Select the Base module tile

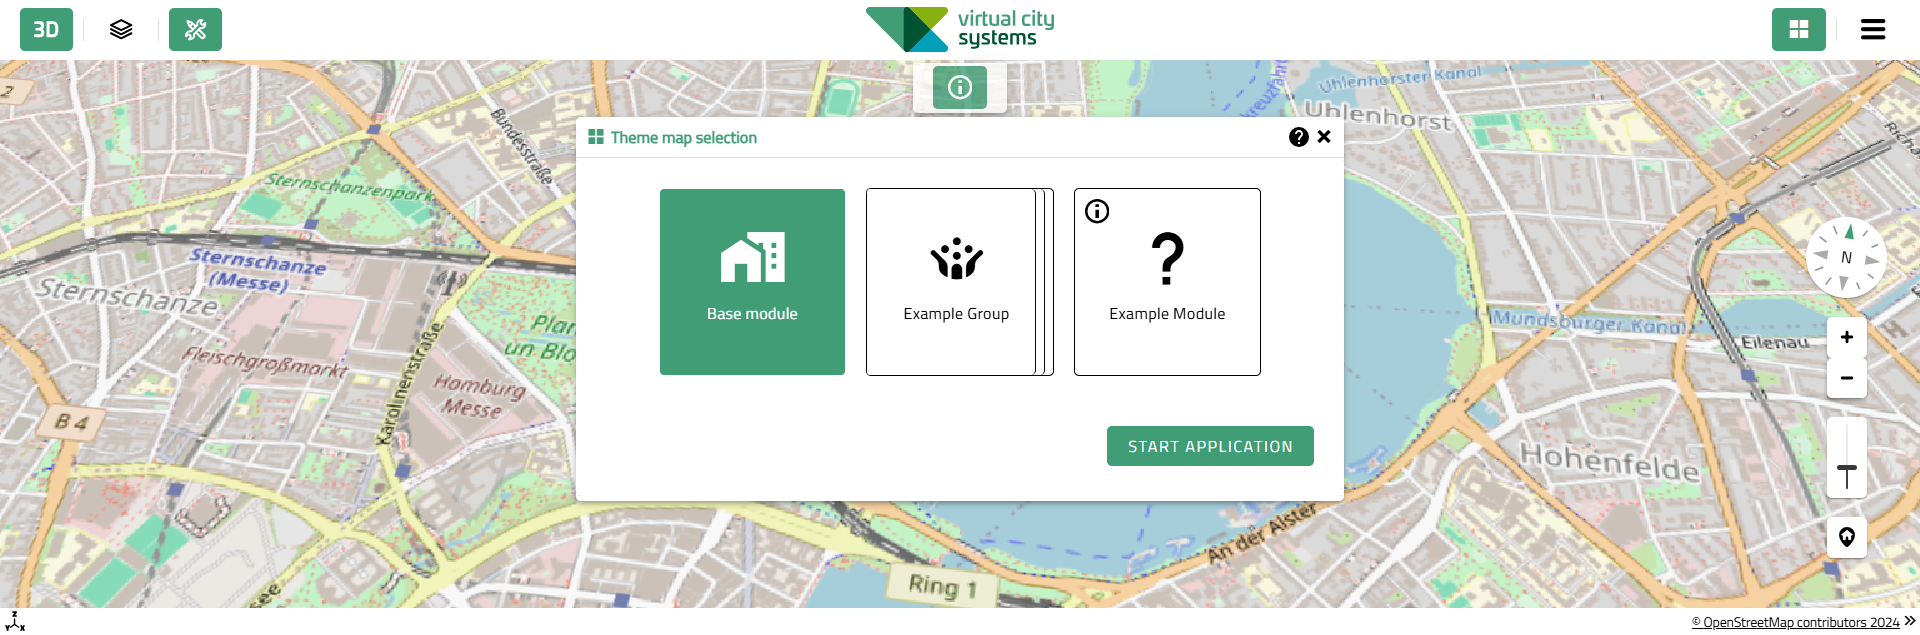(x=752, y=282)
